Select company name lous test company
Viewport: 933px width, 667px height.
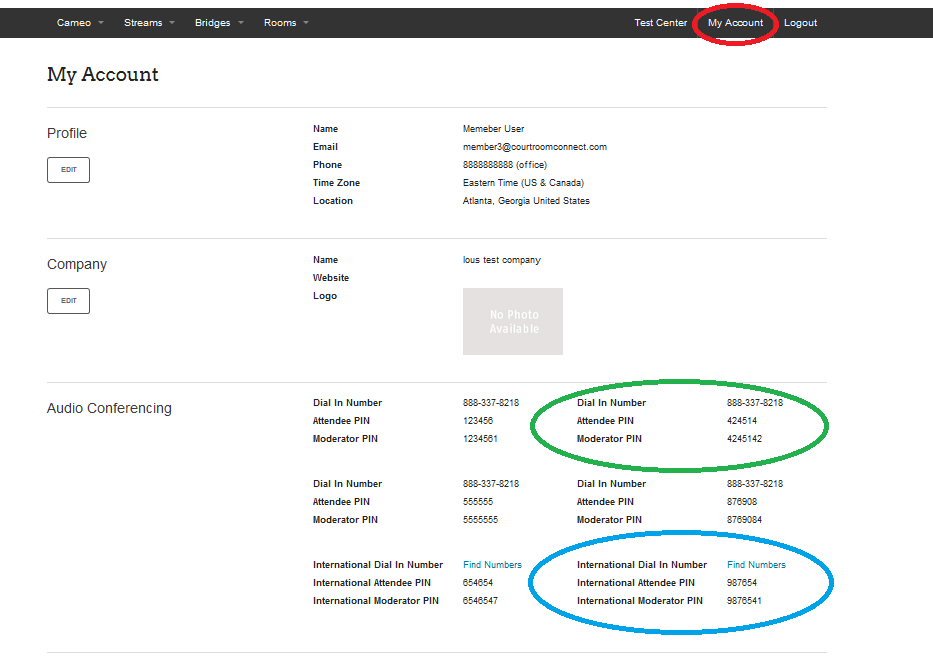(x=502, y=260)
